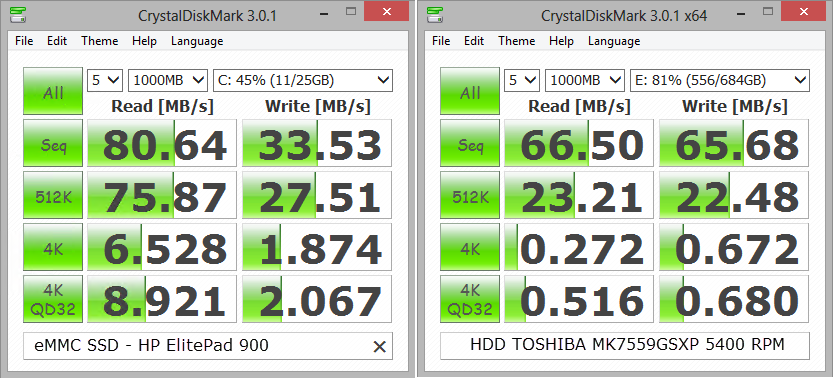Image resolution: width=833 pixels, height=378 pixels.
Task: Click Seq read value 80.64
Action: pos(162,143)
